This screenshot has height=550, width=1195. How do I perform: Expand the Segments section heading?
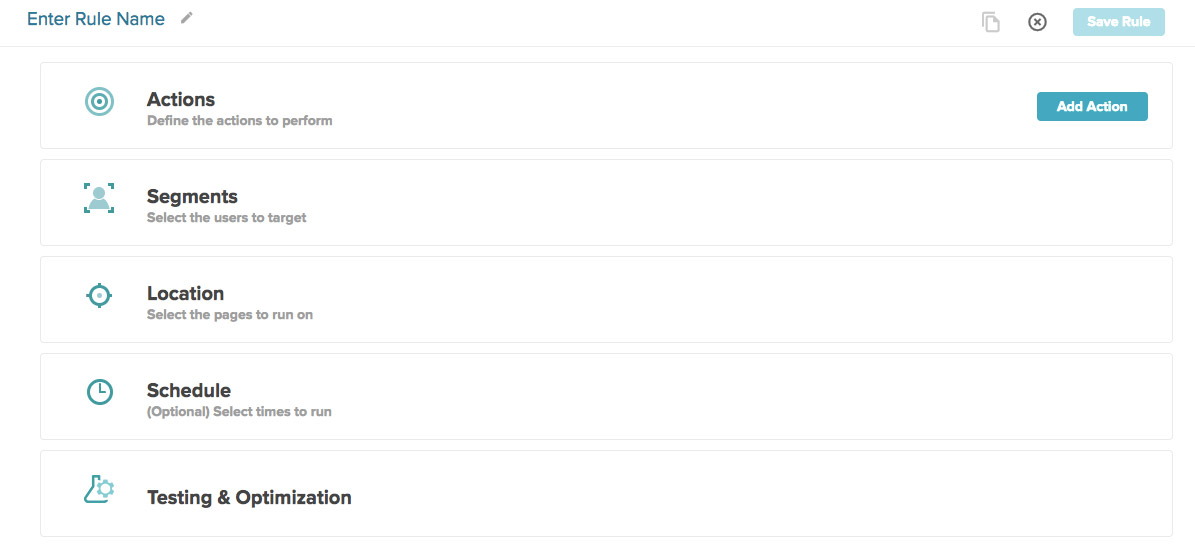pos(192,197)
